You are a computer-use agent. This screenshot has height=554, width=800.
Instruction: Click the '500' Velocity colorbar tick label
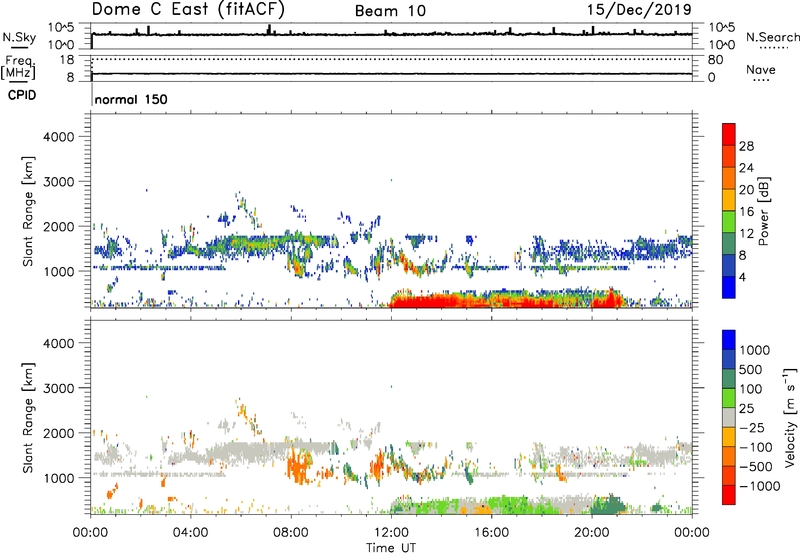(751, 370)
